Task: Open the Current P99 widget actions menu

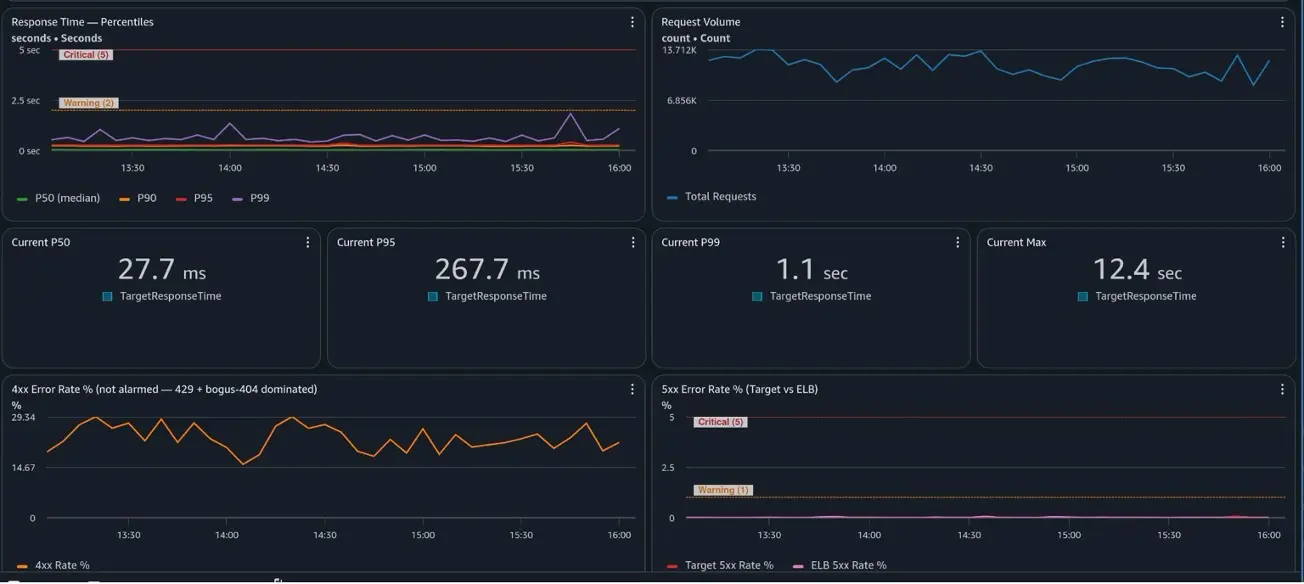Action: pyautogui.click(x=957, y=242)
